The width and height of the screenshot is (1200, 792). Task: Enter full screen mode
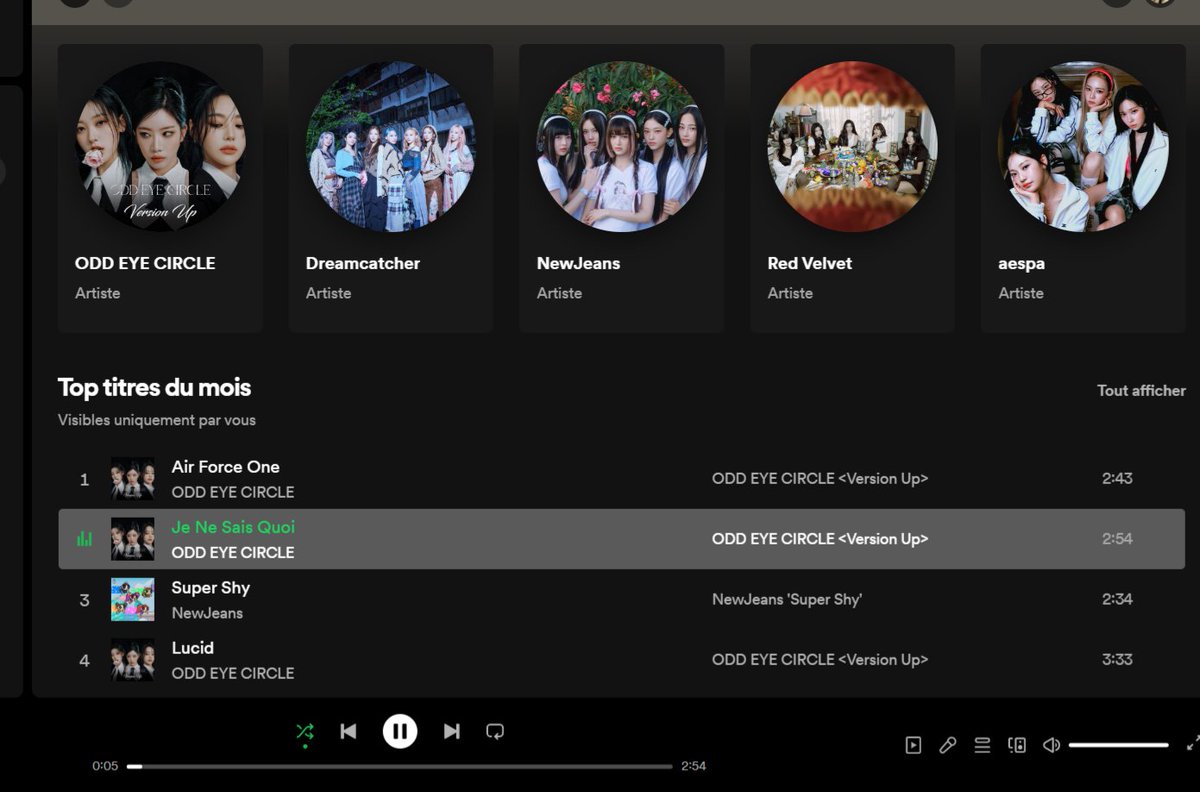tap(1192, 744)
